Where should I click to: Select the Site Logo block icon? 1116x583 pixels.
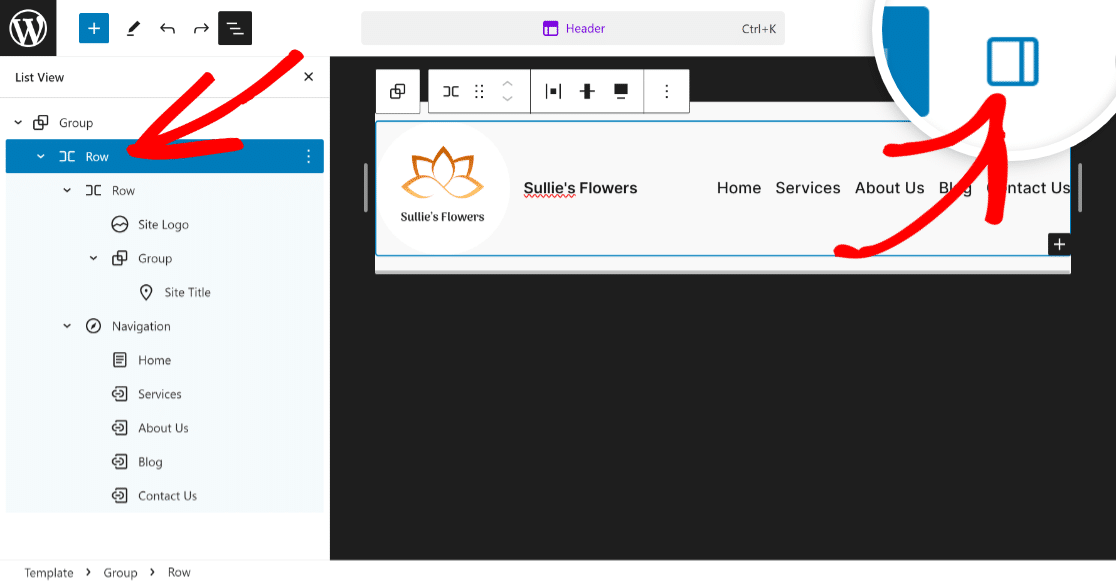(x=120, y=224)
